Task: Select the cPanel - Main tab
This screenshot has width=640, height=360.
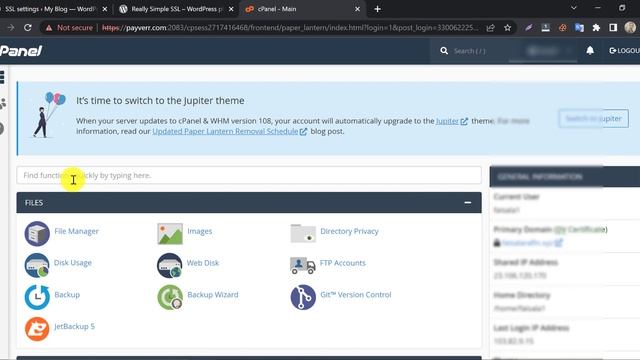Action: pyautogui.click(x=302, y=9)
